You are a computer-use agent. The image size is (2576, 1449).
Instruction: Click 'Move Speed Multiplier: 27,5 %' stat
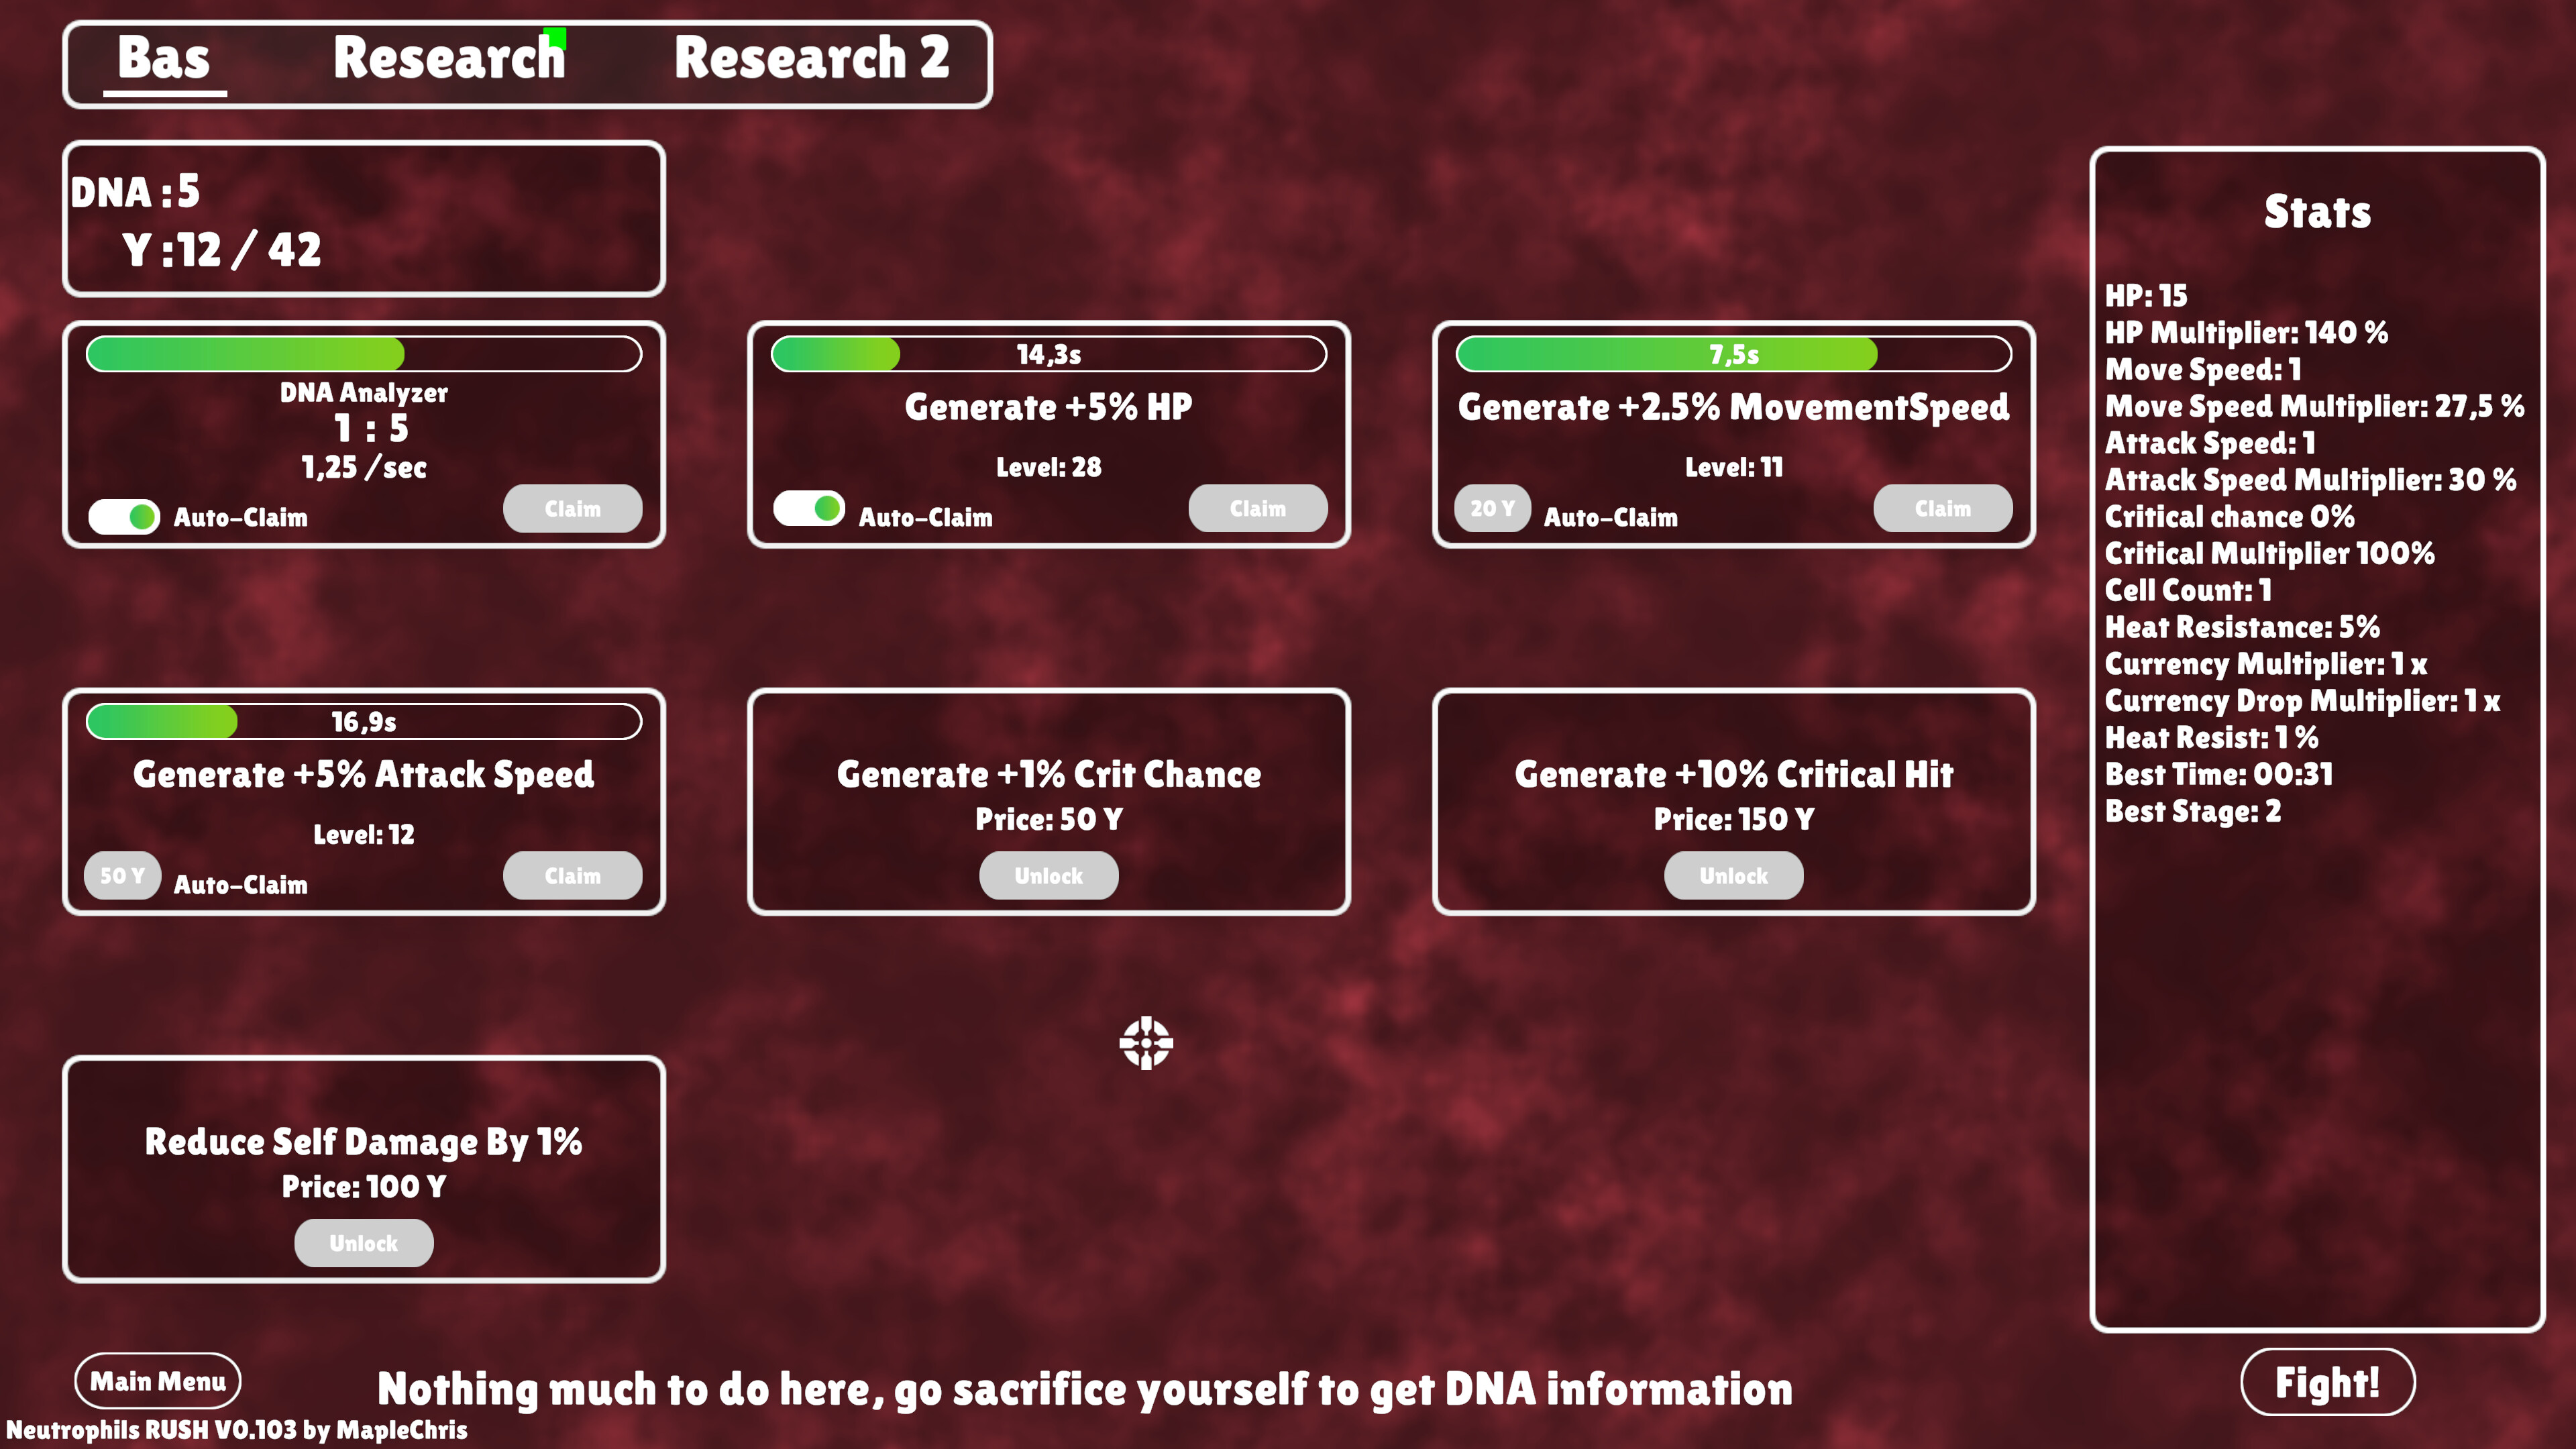tap(2314, 406)
